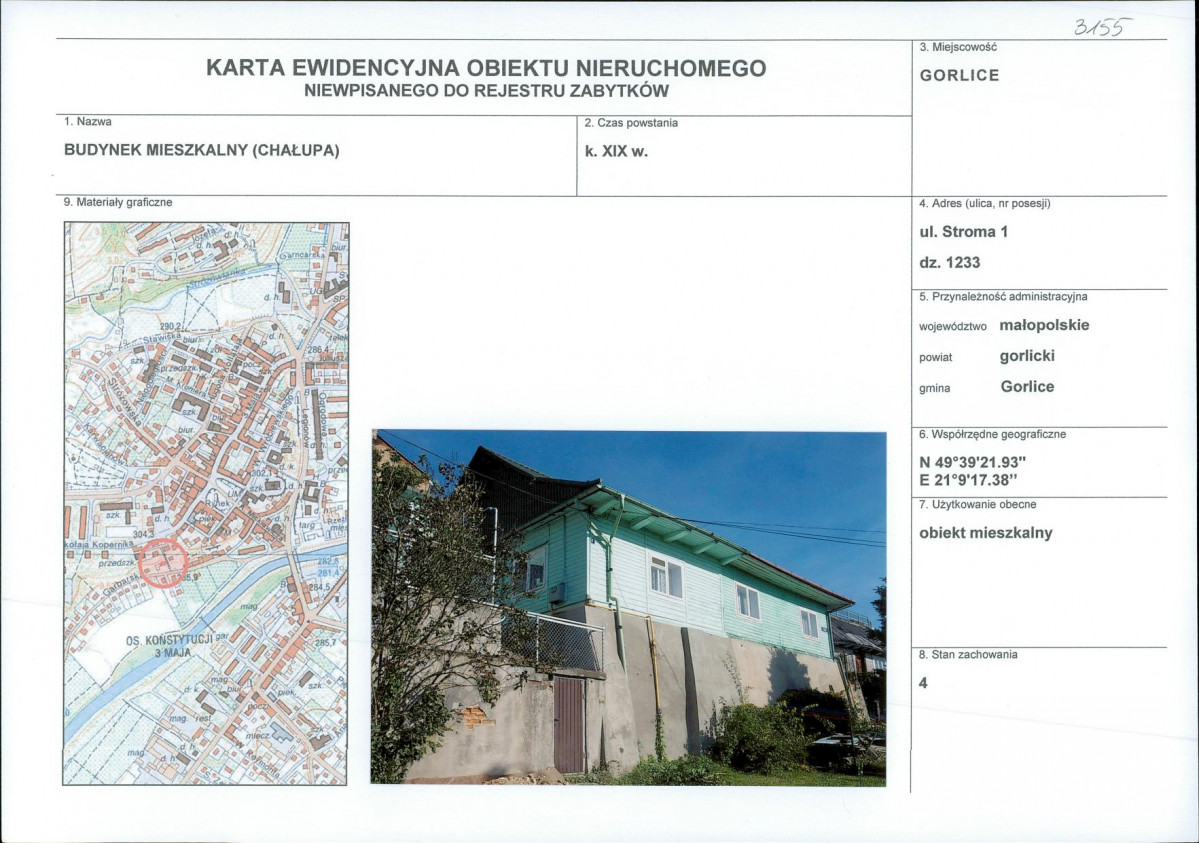Screen dimensions: 1199x843
Task: Click the 'gmina' label
Action: tap(934, 389)
